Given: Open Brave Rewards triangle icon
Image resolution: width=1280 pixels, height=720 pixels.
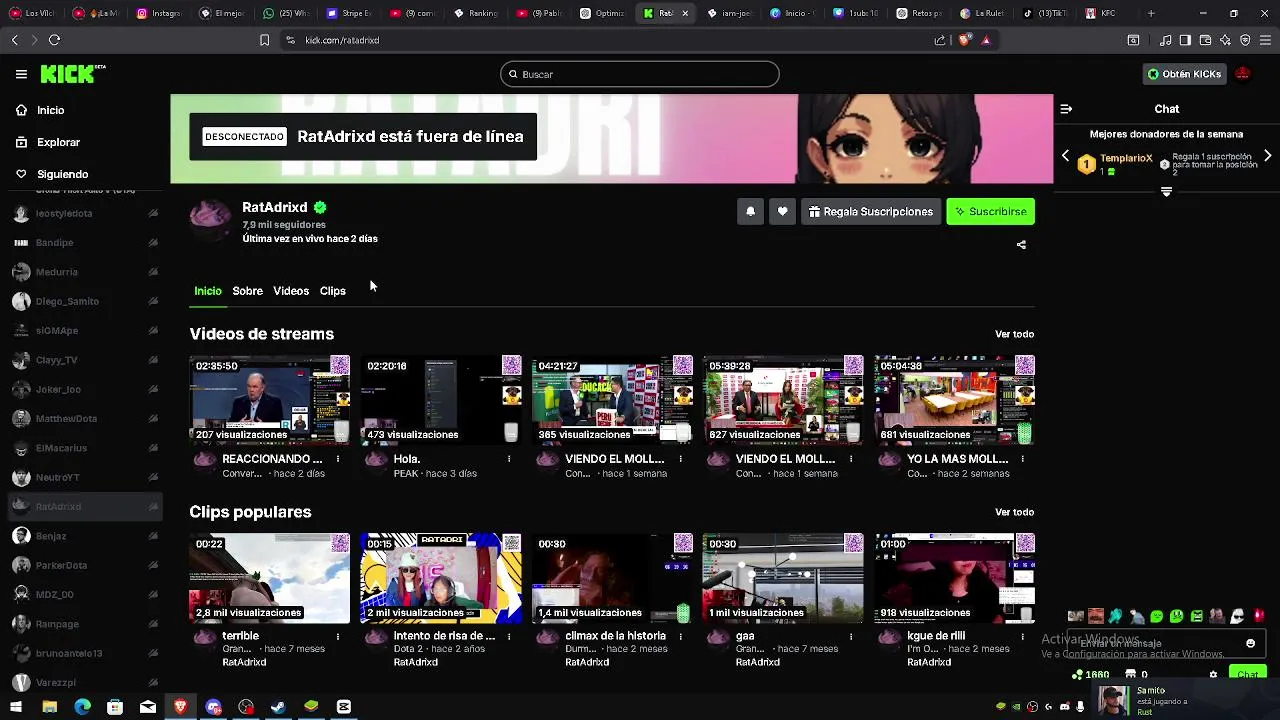Looking at the screenshot, I should (x=986, y=40).
